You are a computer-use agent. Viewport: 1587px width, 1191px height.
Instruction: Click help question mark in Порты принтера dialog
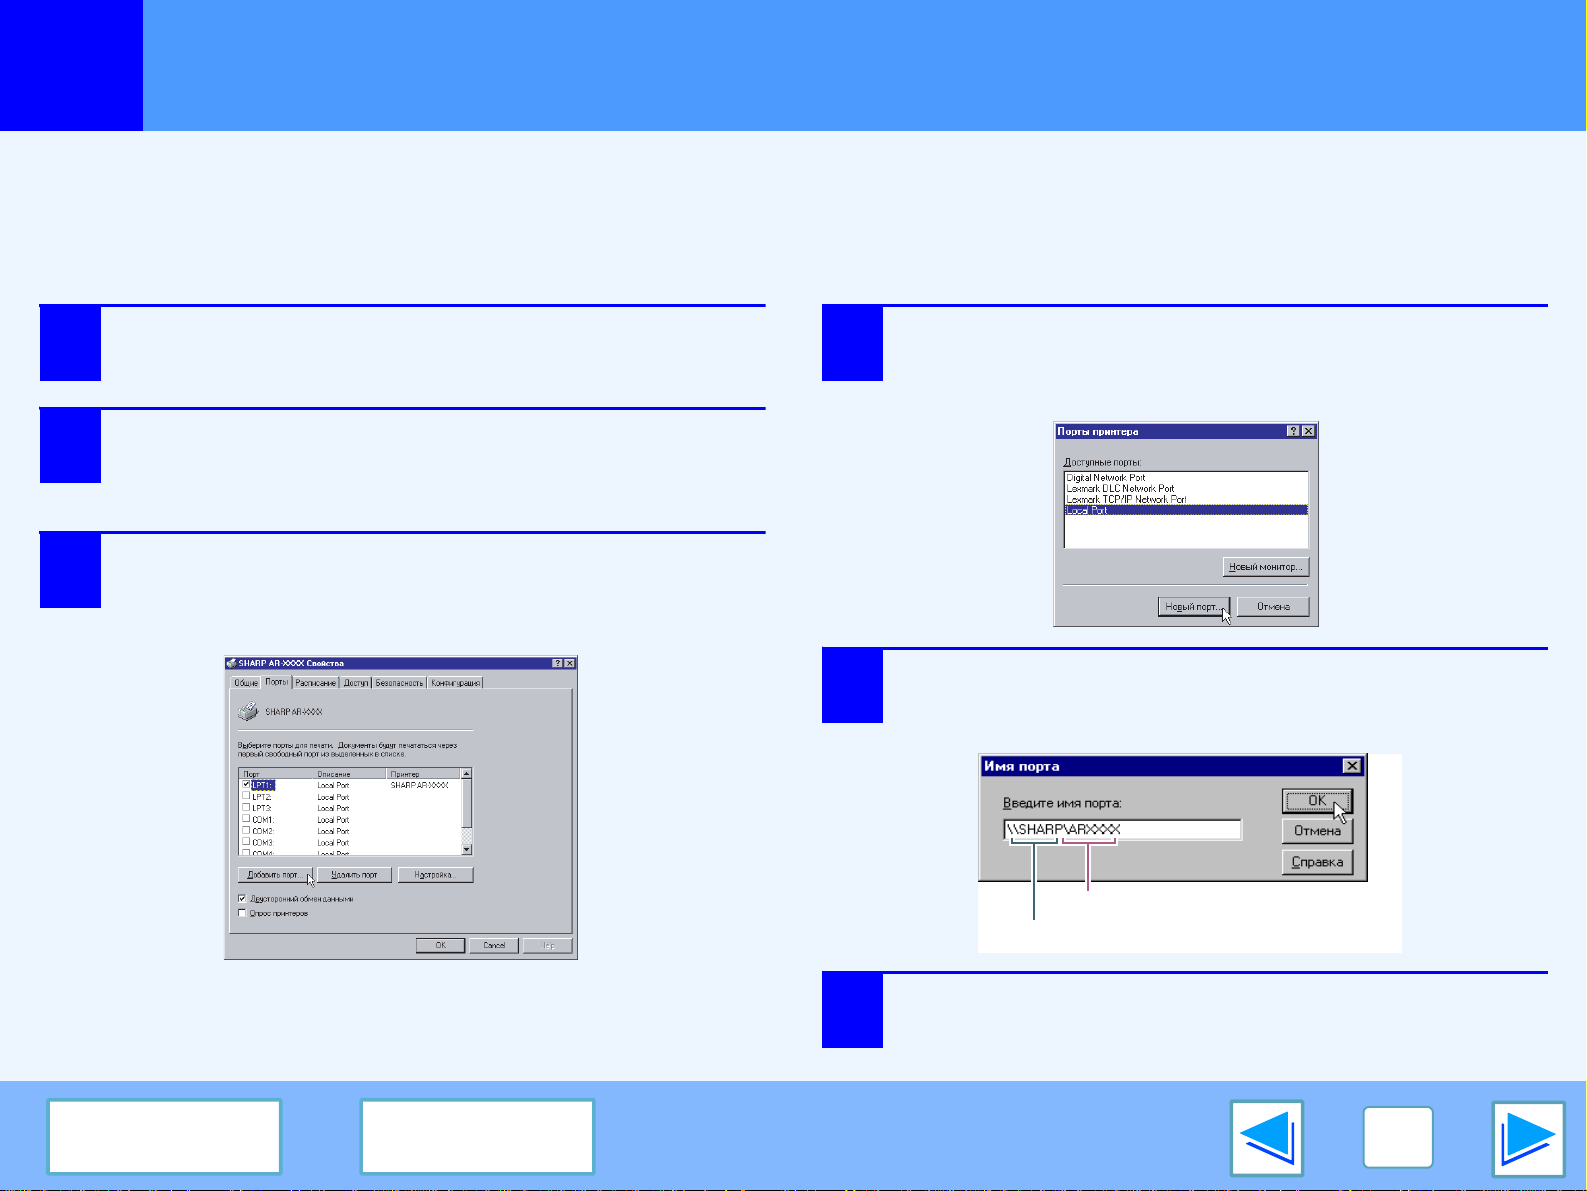[x=1293, y=431]
